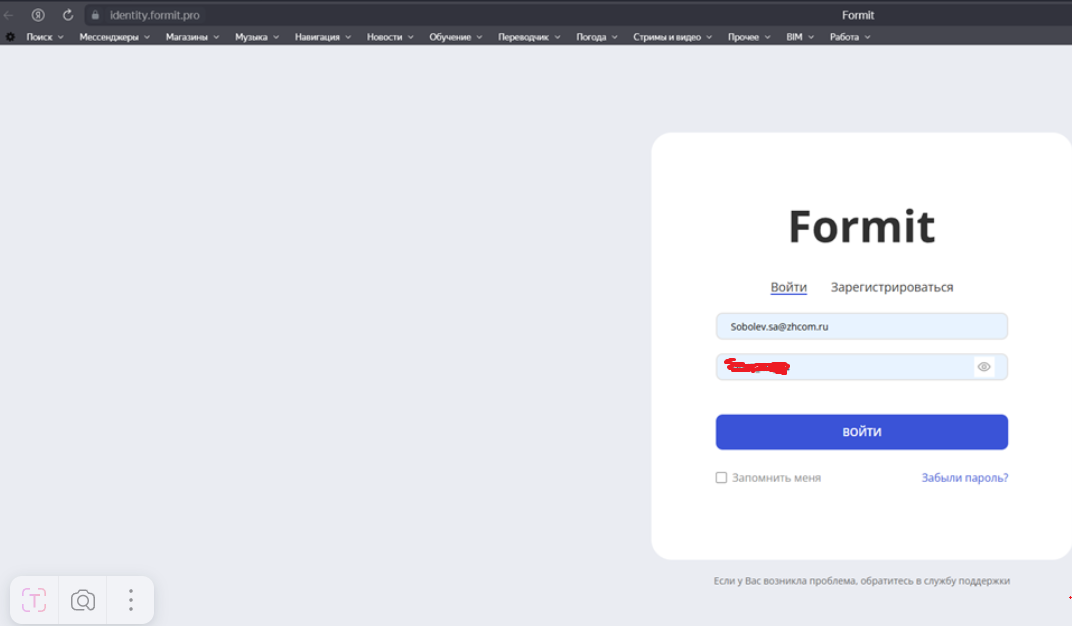Open the three-dot more options menu

[x=131, y=600]
